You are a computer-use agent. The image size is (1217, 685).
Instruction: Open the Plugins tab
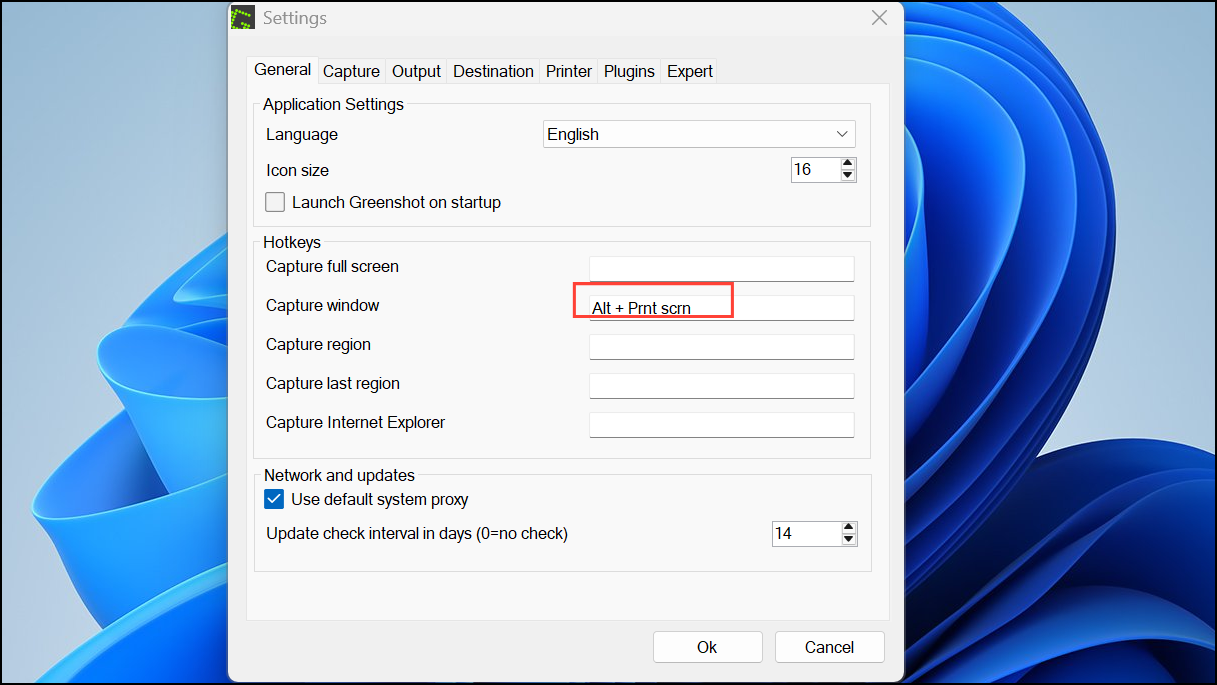pyautogui.click(x=629, y=71)
